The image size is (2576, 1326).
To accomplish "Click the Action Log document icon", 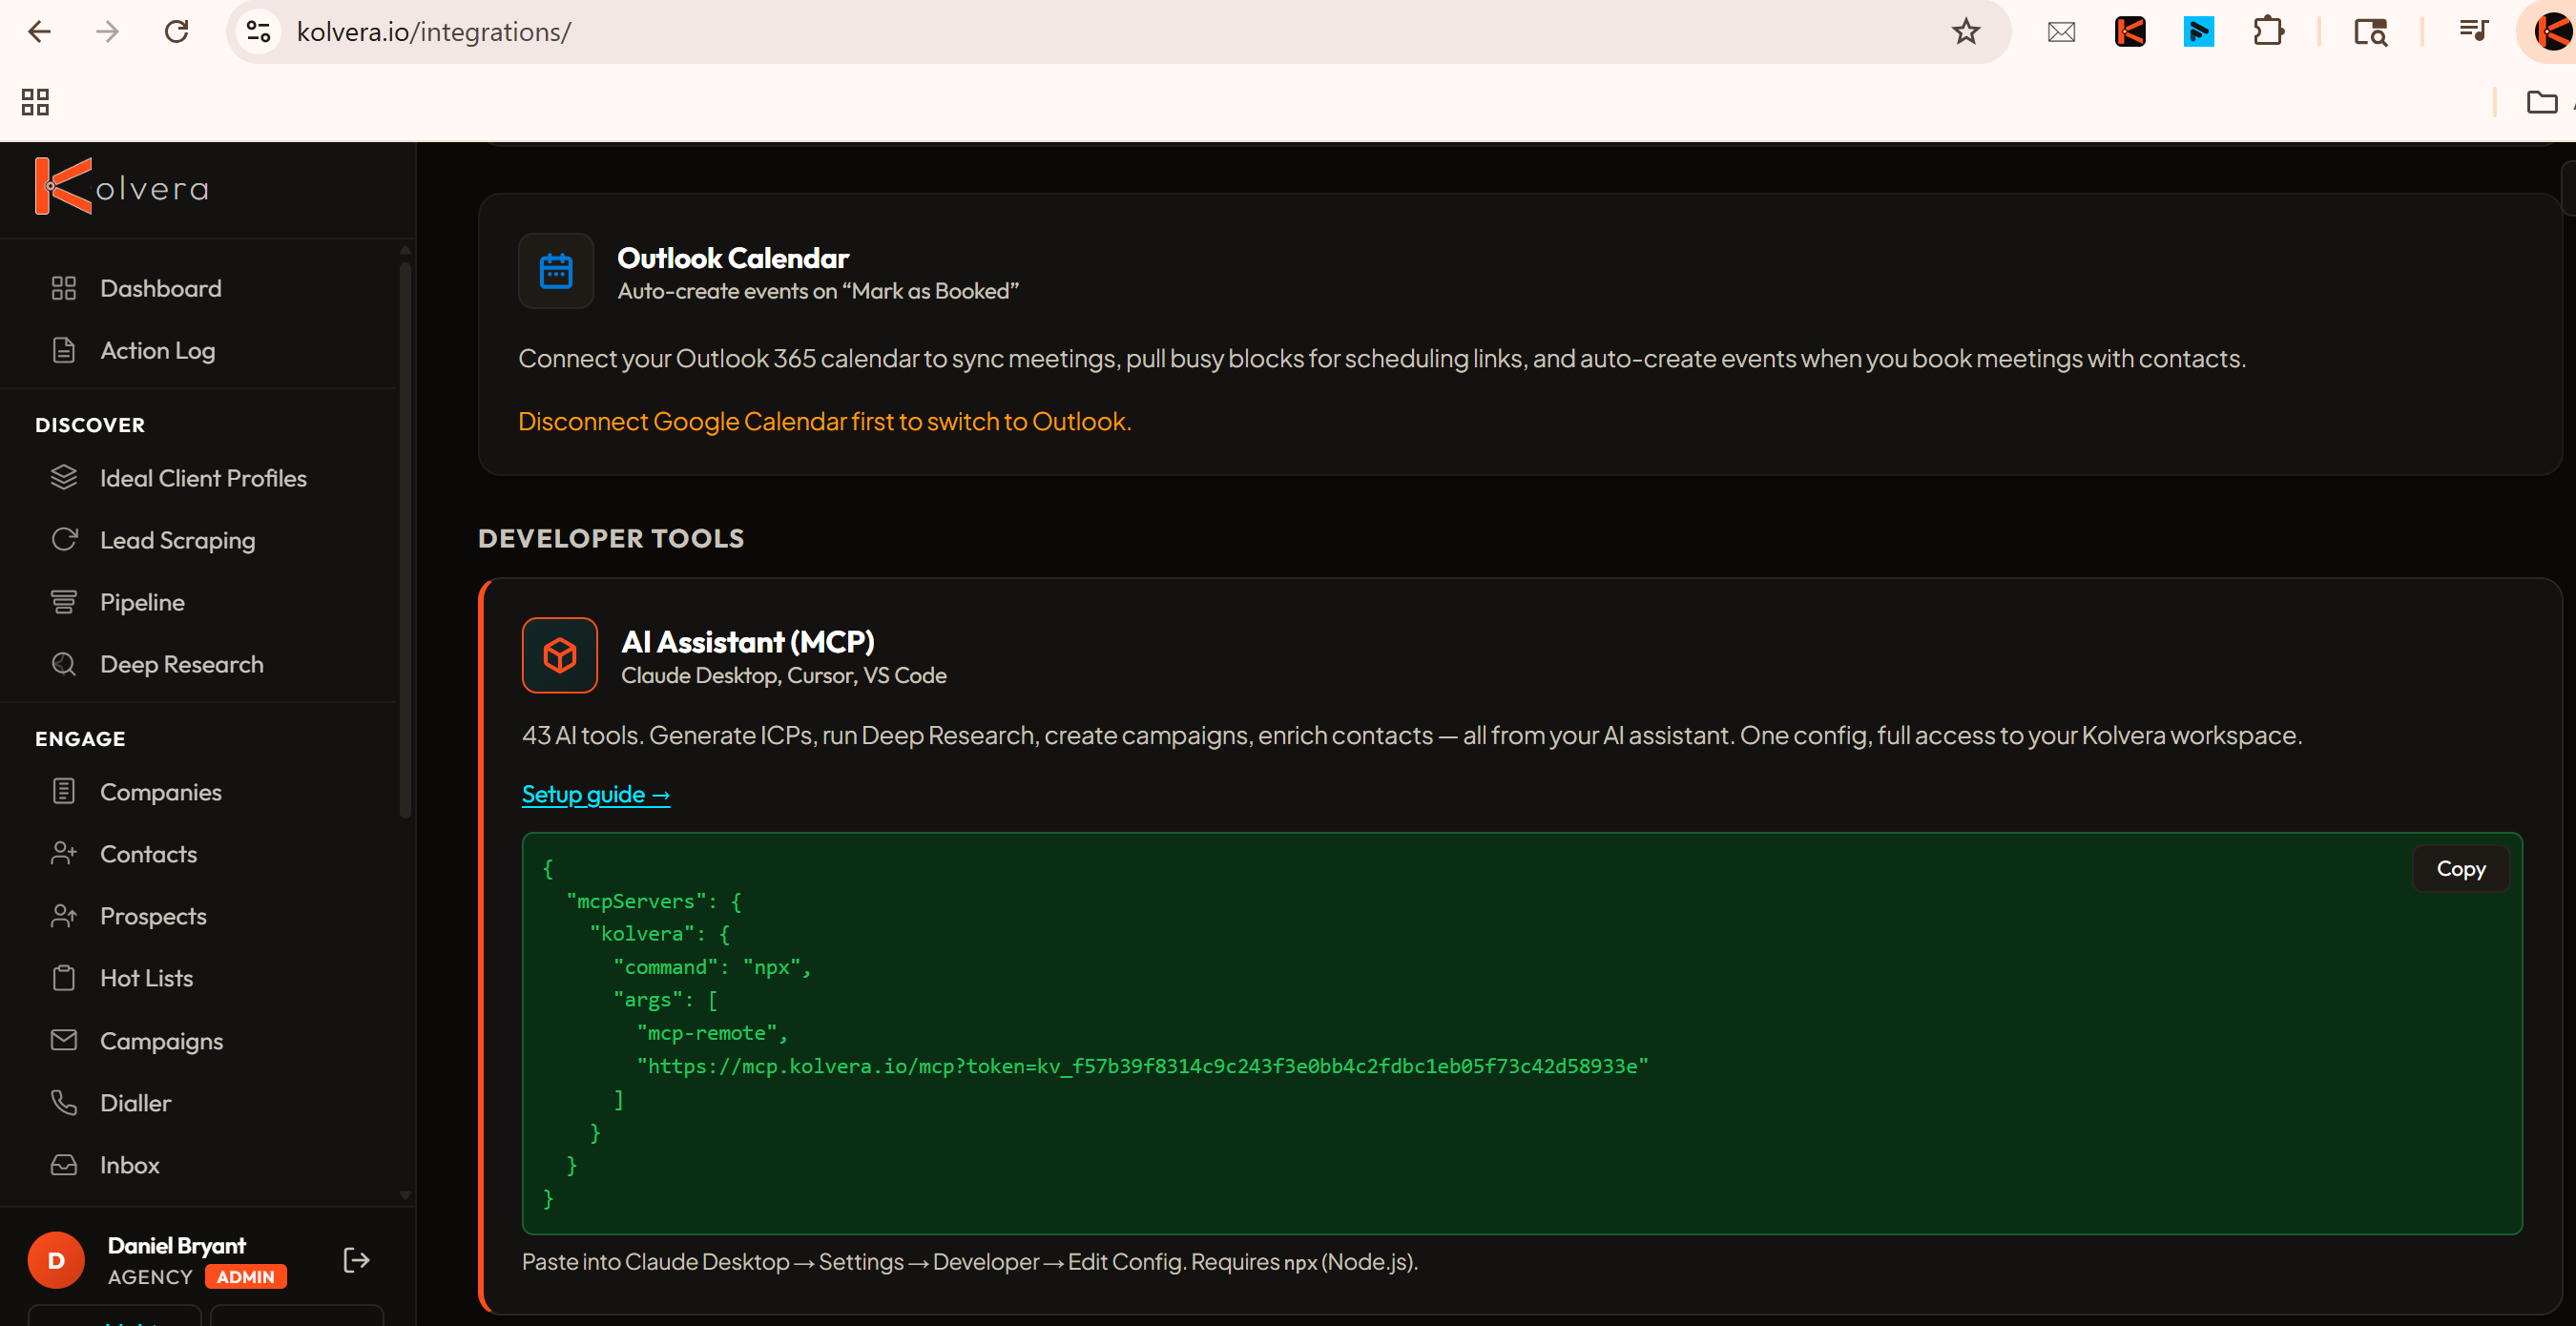I will point(64,350).
